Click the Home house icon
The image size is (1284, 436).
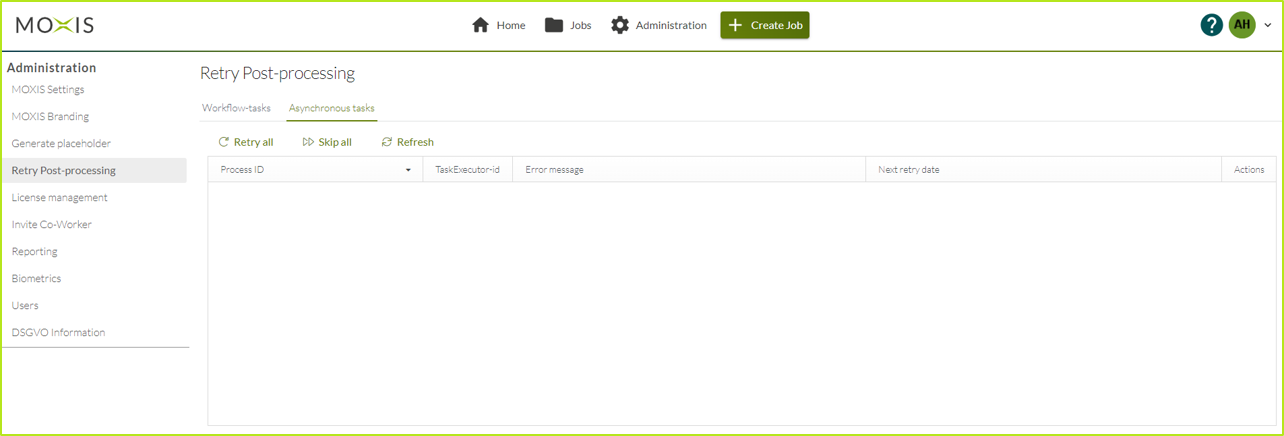coord(480,25)
